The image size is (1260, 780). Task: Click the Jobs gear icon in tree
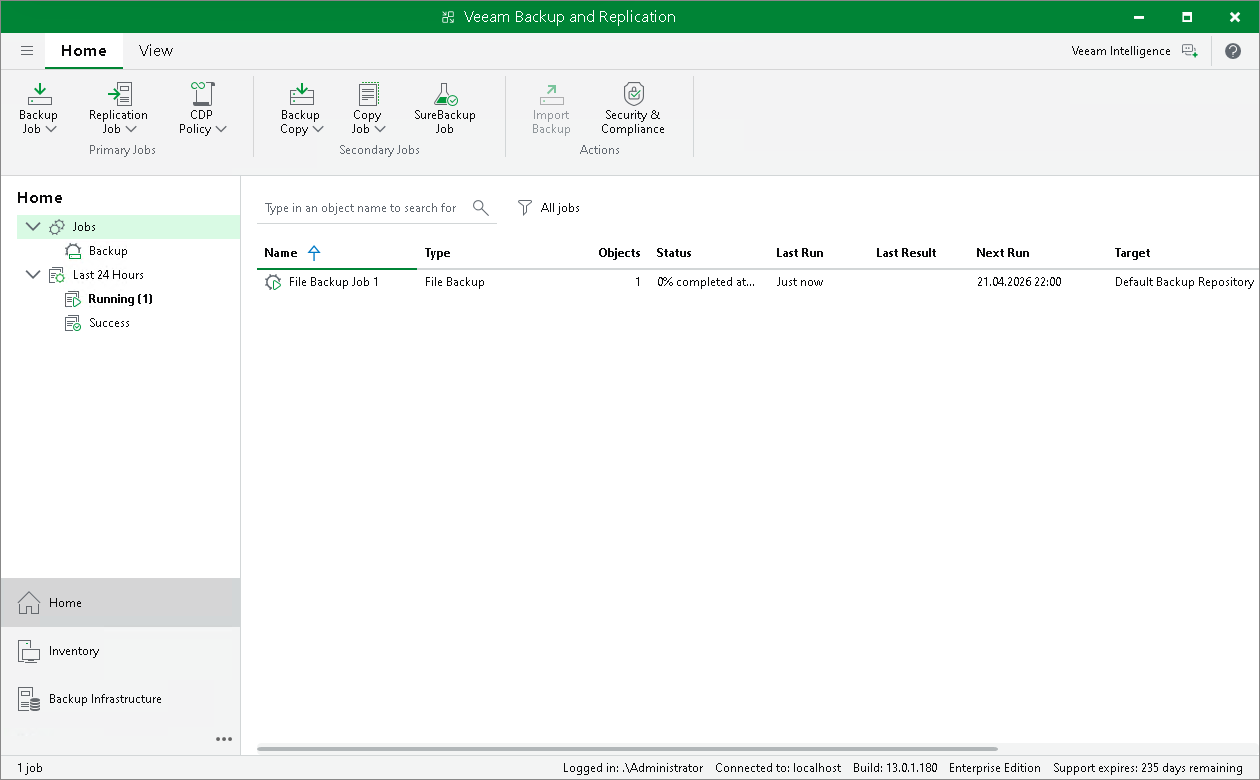pyautogui.click(x=57, y=227)
